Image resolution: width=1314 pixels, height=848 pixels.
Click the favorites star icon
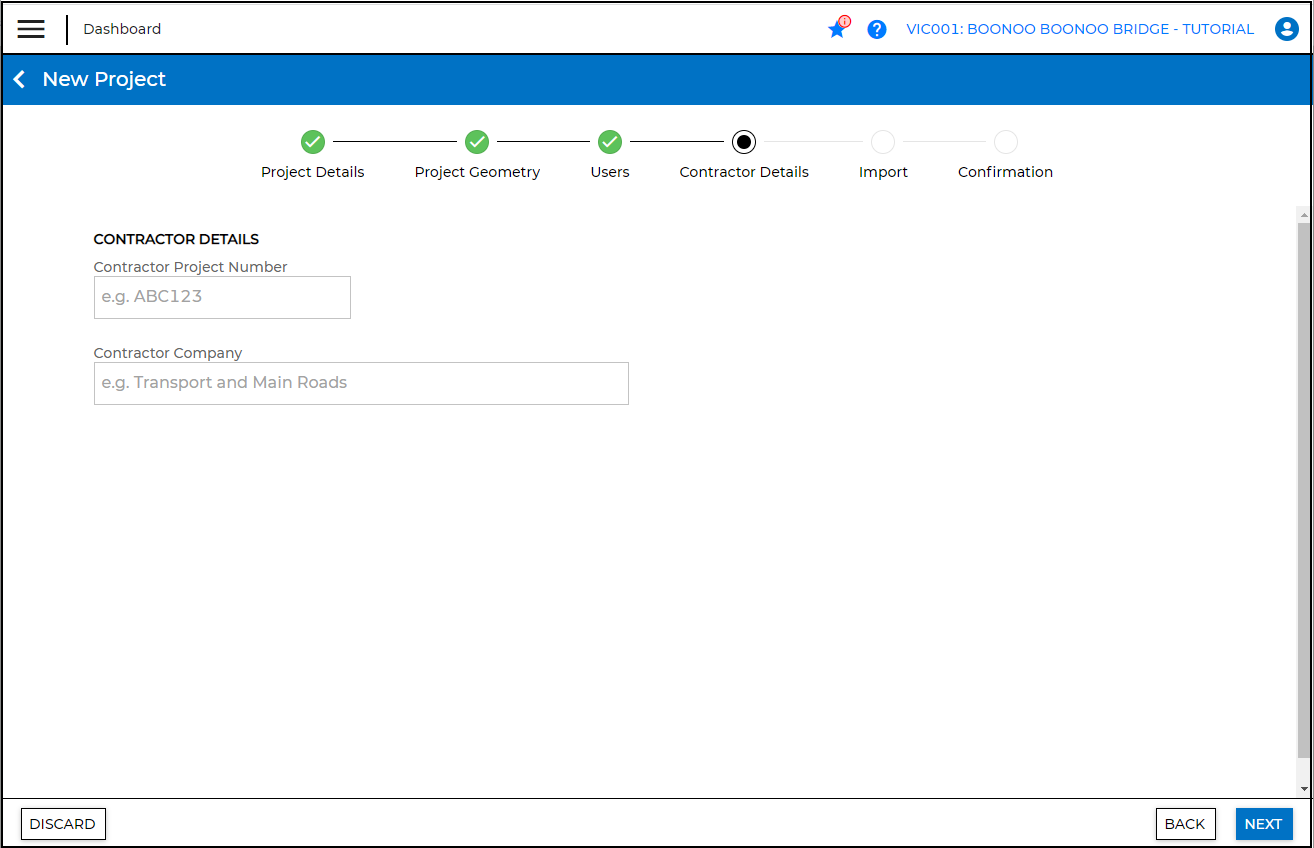tap(837, 30)
